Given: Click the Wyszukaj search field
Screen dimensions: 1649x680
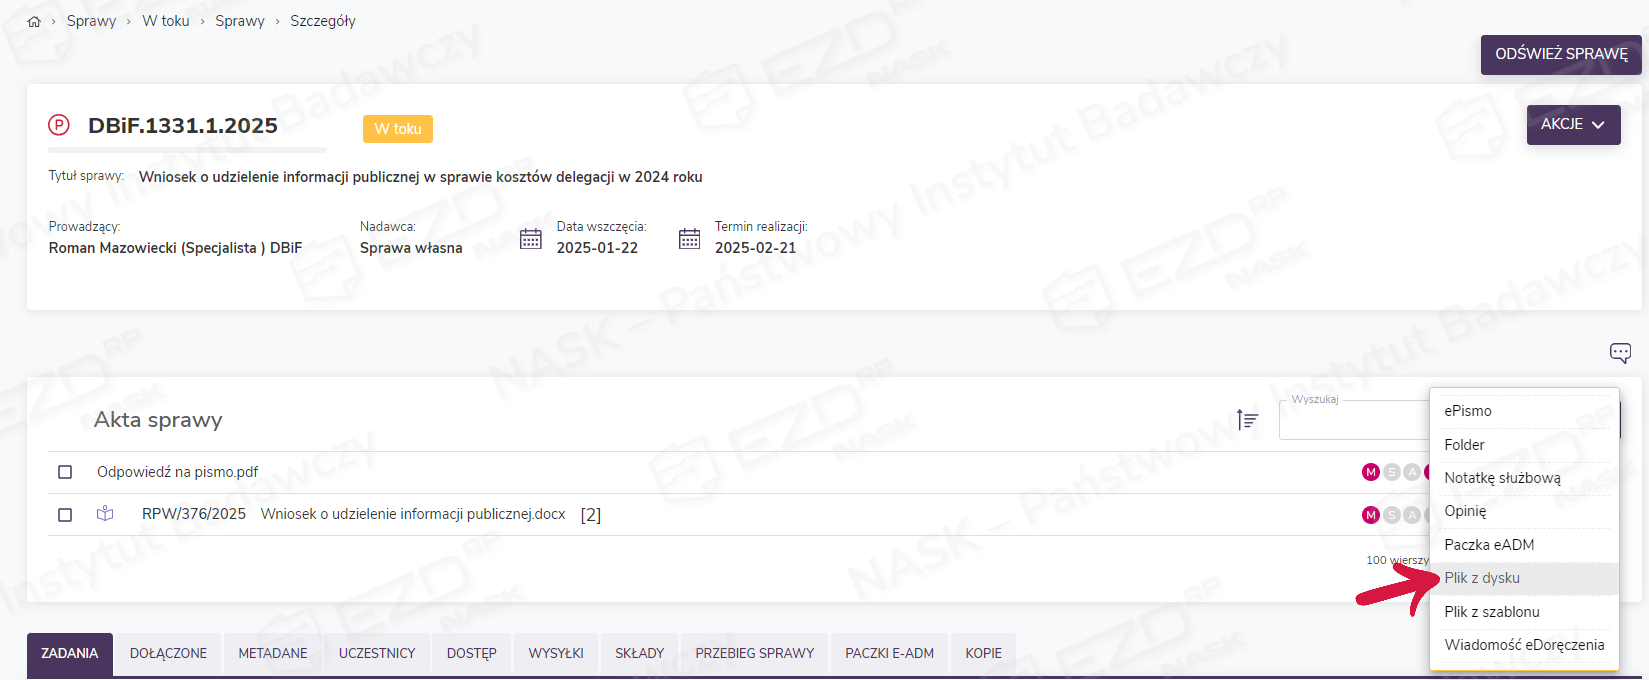Looking at the screenshot, I should [1354, 421].
